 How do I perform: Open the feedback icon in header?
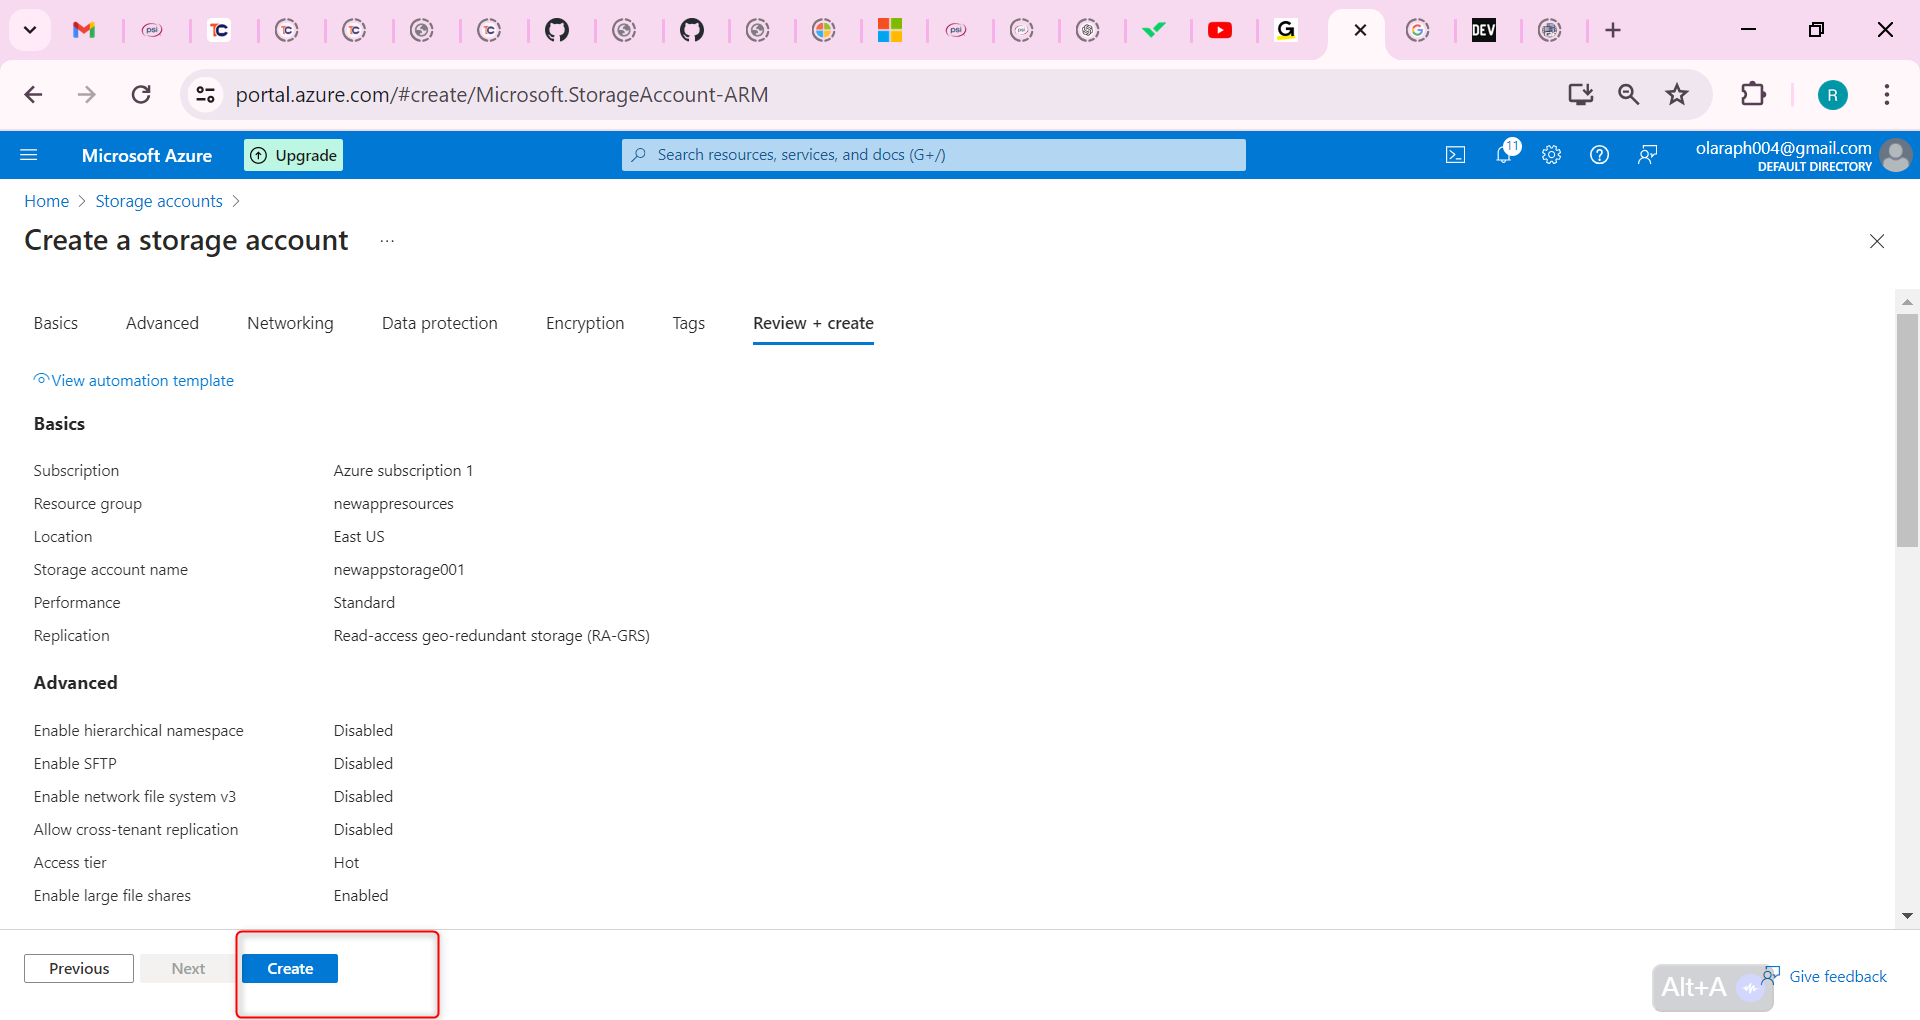click(1647, 155)
